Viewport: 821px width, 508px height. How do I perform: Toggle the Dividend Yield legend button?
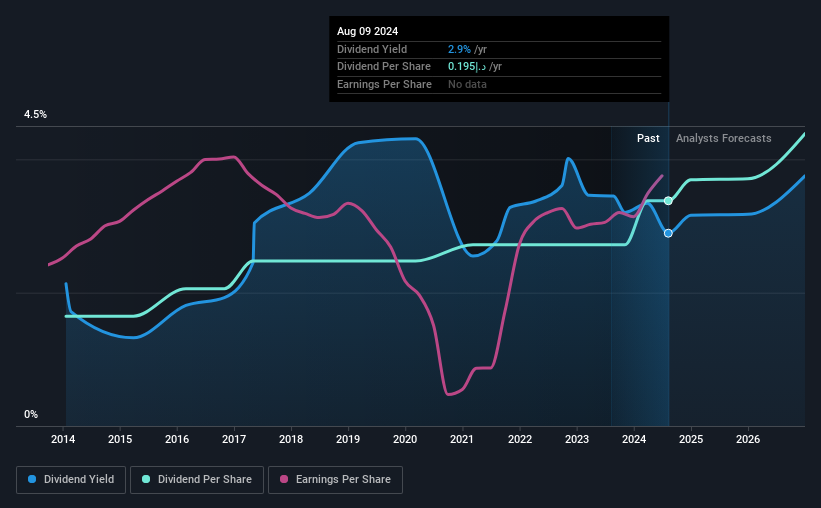tap(71, 480)
